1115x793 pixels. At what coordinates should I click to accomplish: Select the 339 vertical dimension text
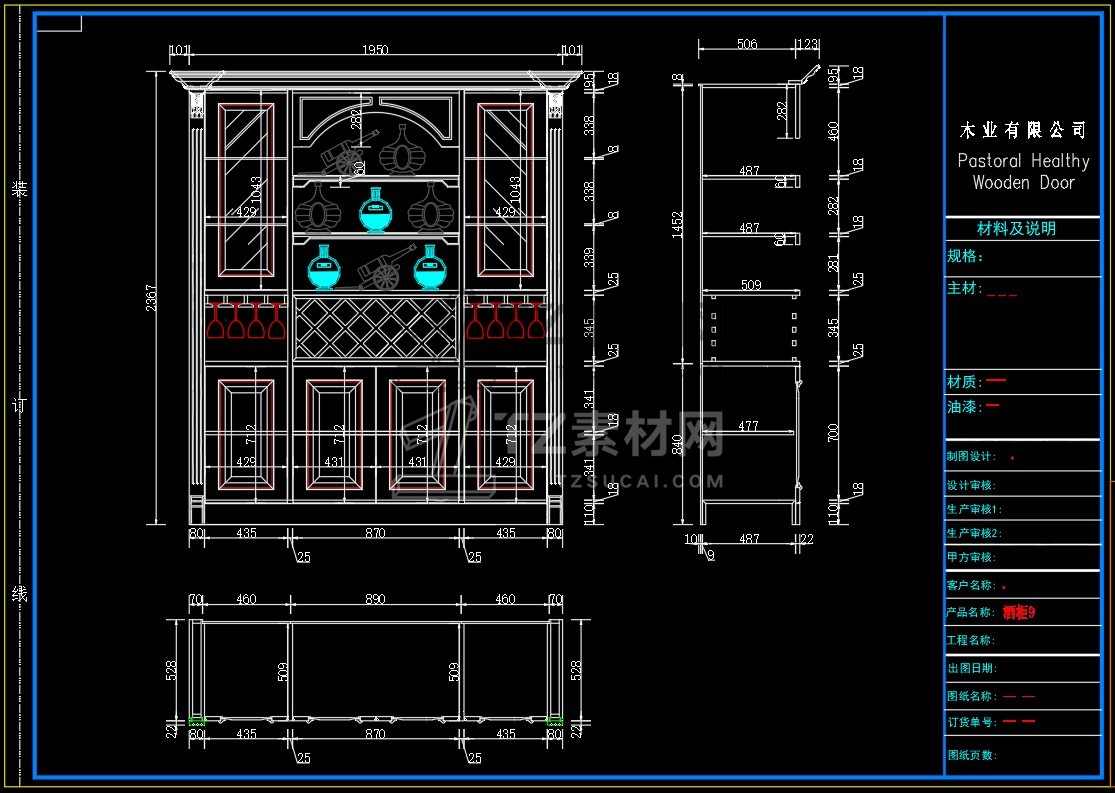point(589,257)
